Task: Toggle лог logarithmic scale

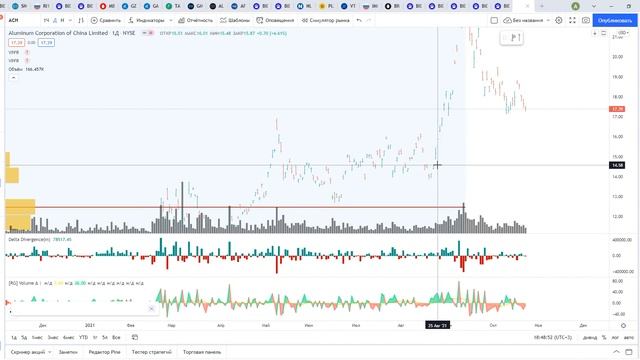Action: (x=615, y=338)
